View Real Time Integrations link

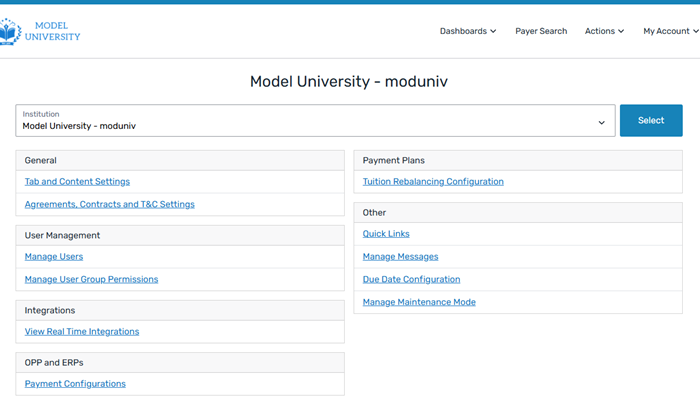[82, 331]
